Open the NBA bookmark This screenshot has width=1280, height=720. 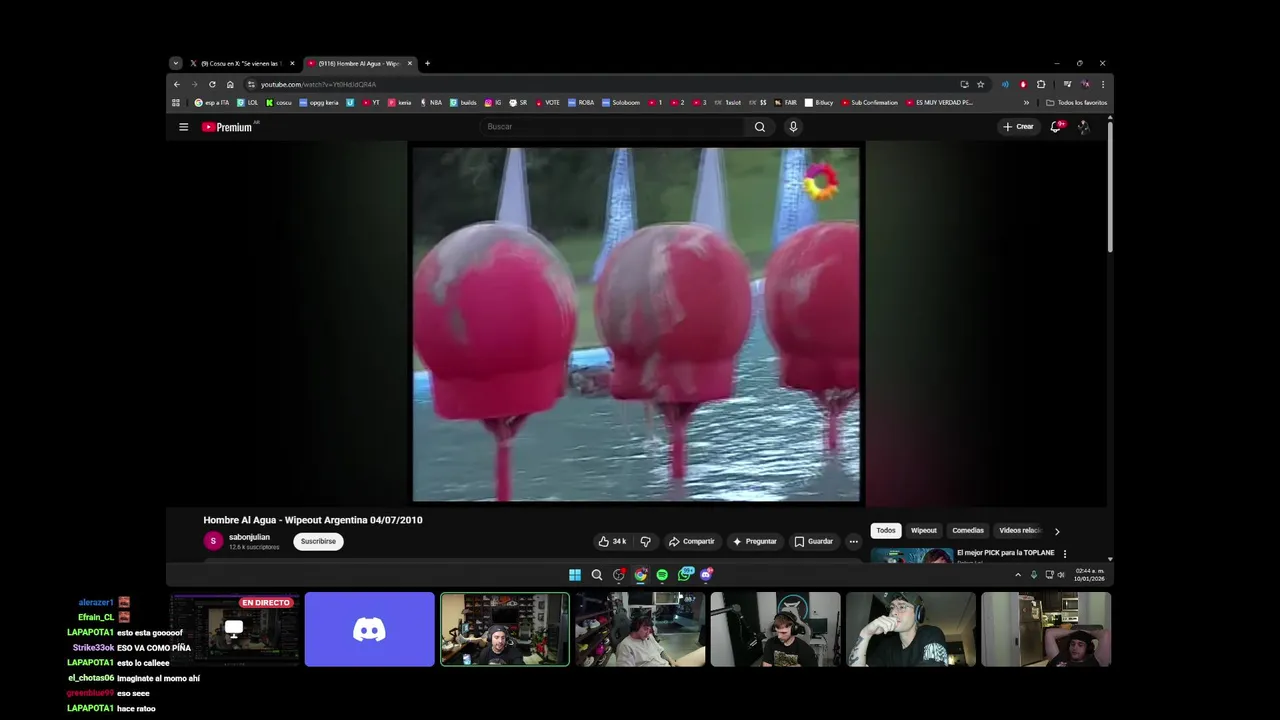point(431,102)
